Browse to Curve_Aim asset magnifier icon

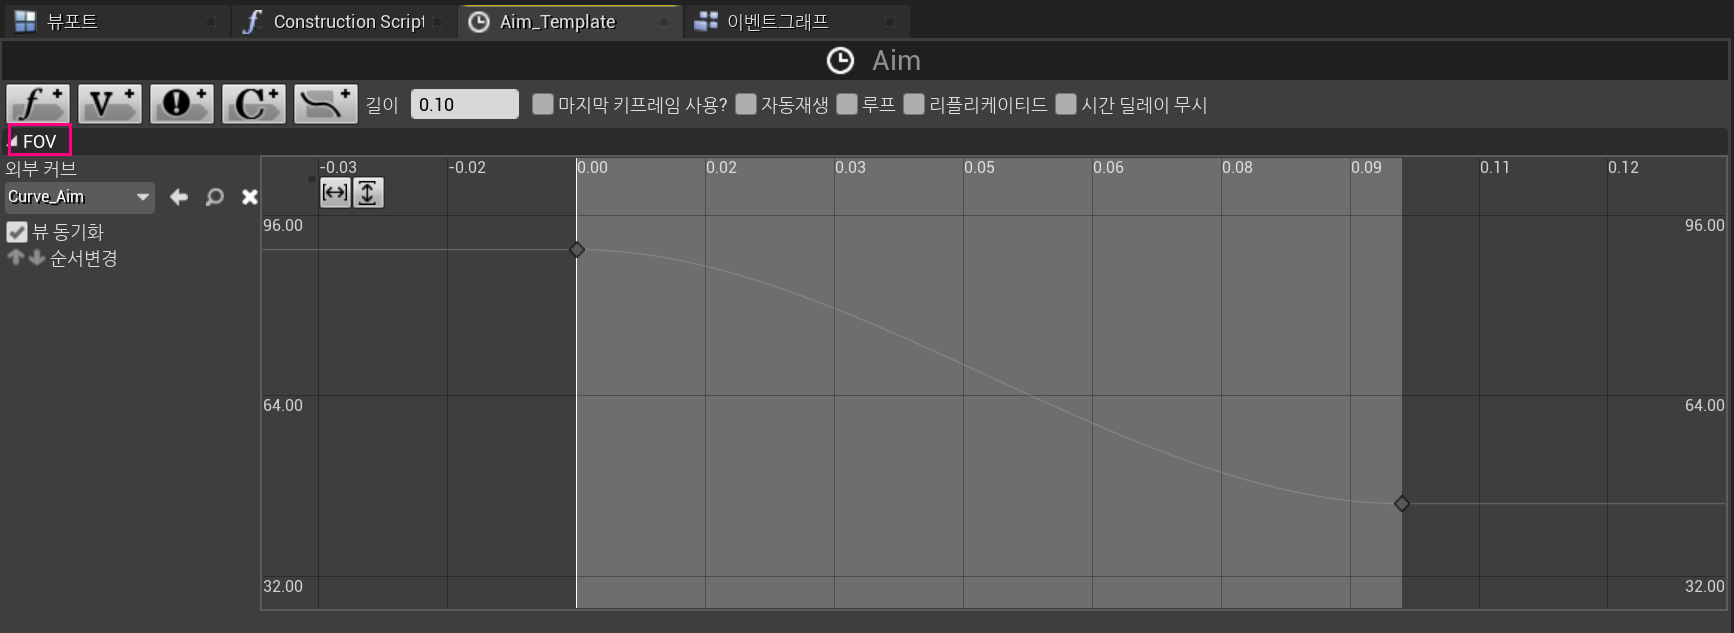click(x=214, y=197)
